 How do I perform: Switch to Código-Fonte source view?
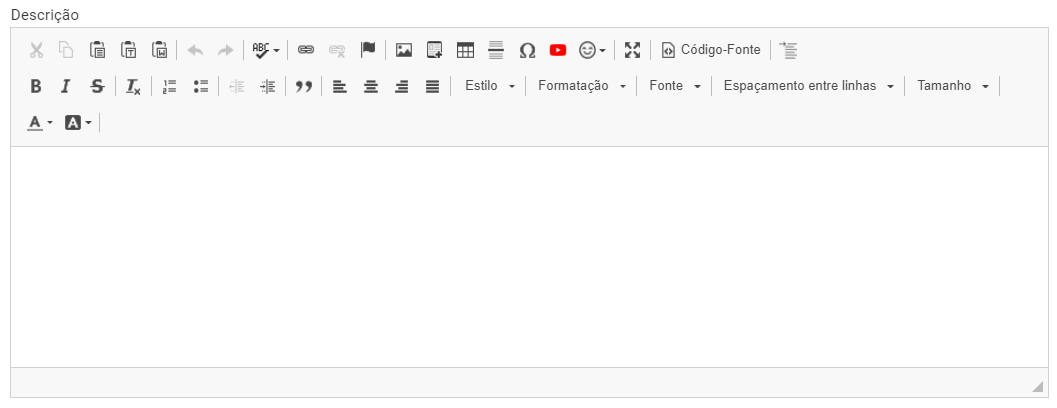pos(711,50)
